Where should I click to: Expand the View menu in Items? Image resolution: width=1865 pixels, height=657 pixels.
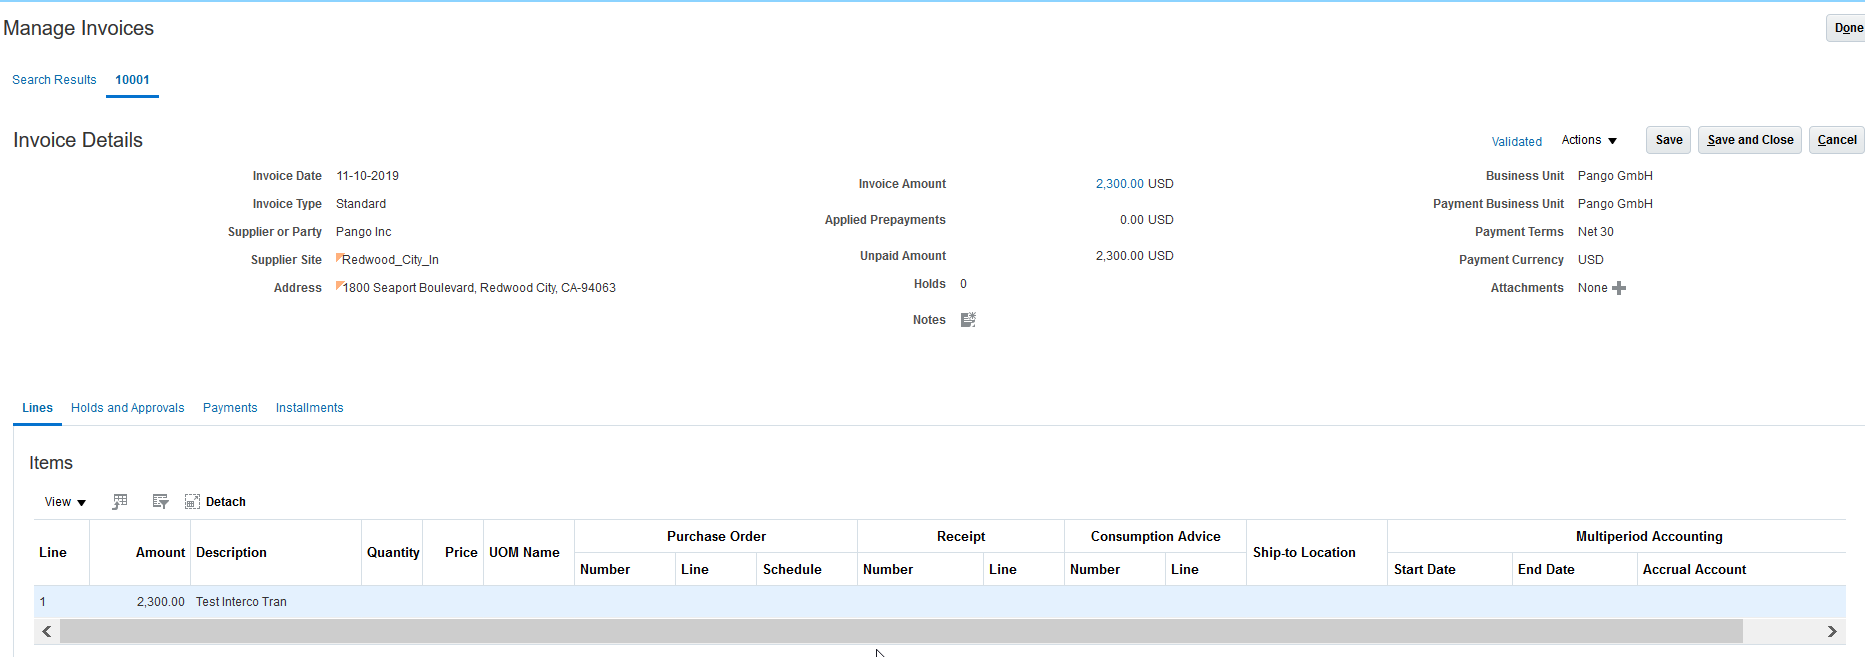click(x=65, y=502)
